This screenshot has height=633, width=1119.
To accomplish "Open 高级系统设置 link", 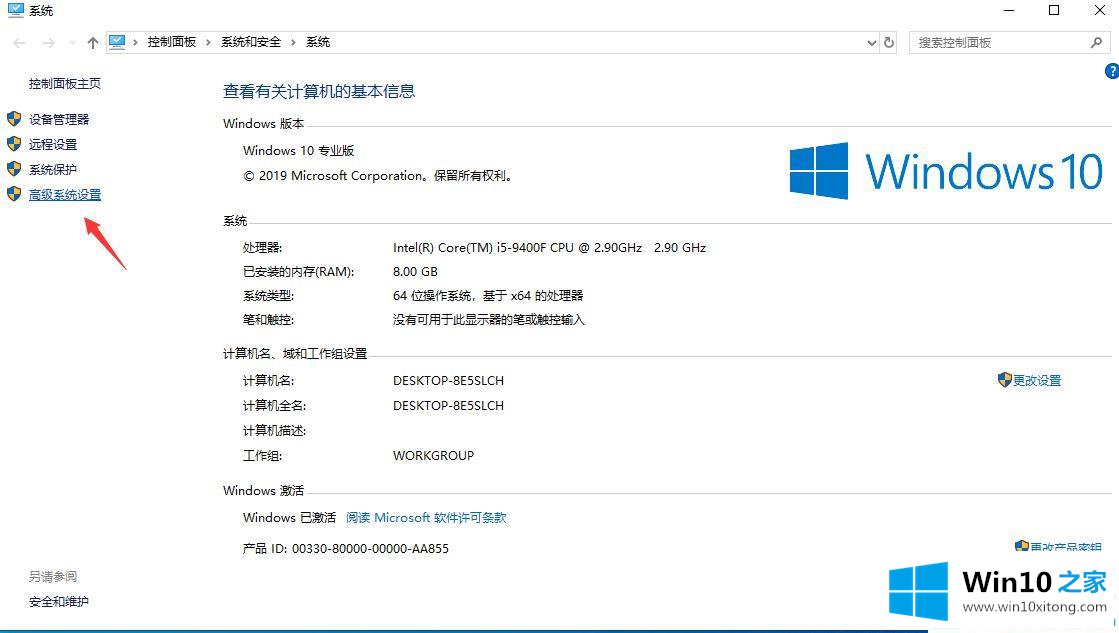I will coord(65,194).
